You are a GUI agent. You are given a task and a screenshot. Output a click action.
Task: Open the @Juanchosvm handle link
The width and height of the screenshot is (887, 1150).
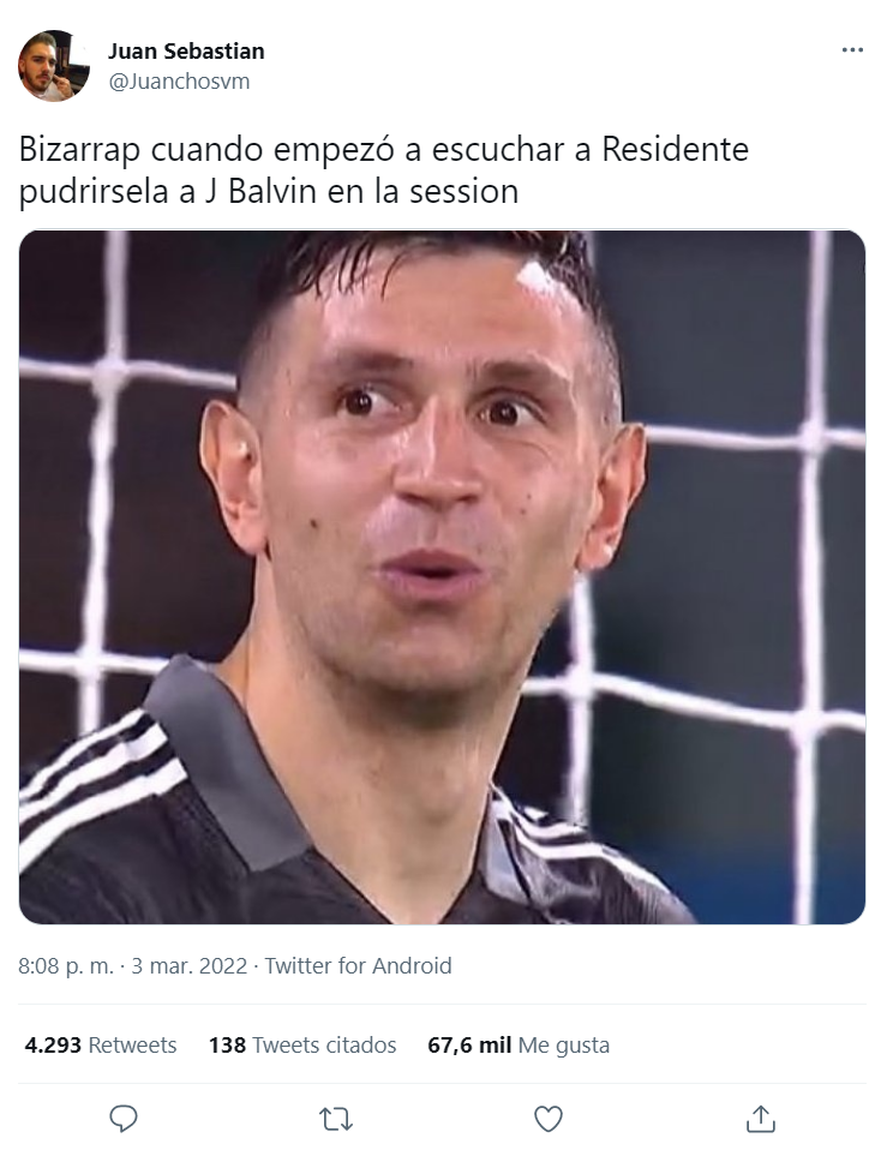pyautogui.click(x=179, y=81)
